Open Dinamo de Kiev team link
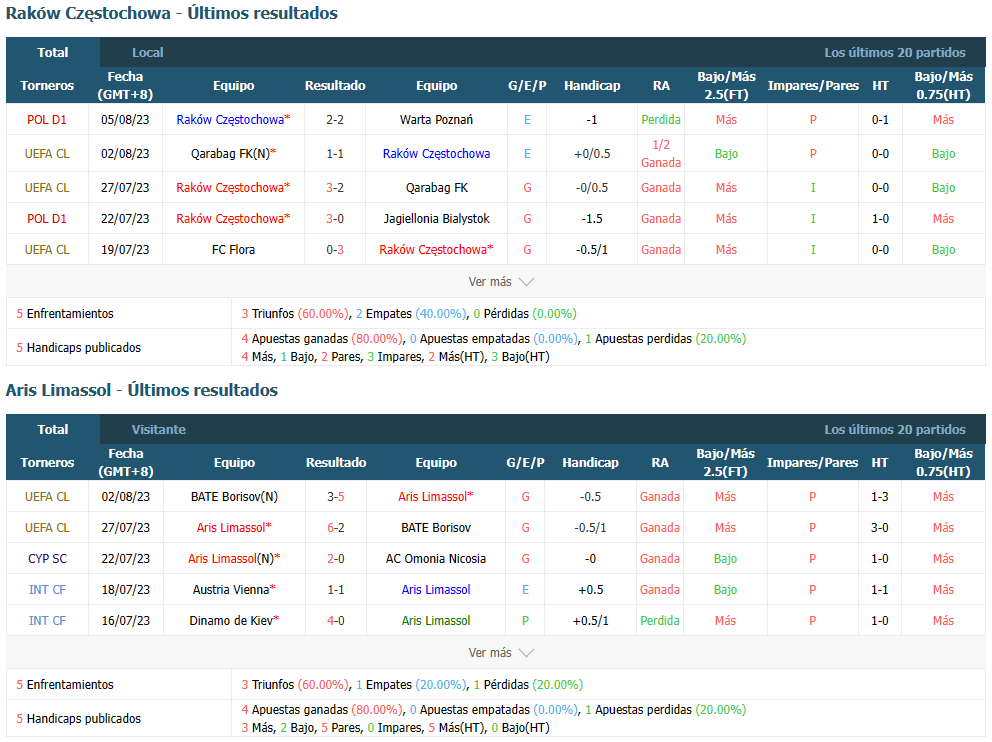The height and width of the screenshot is (742, 992). 234,621
